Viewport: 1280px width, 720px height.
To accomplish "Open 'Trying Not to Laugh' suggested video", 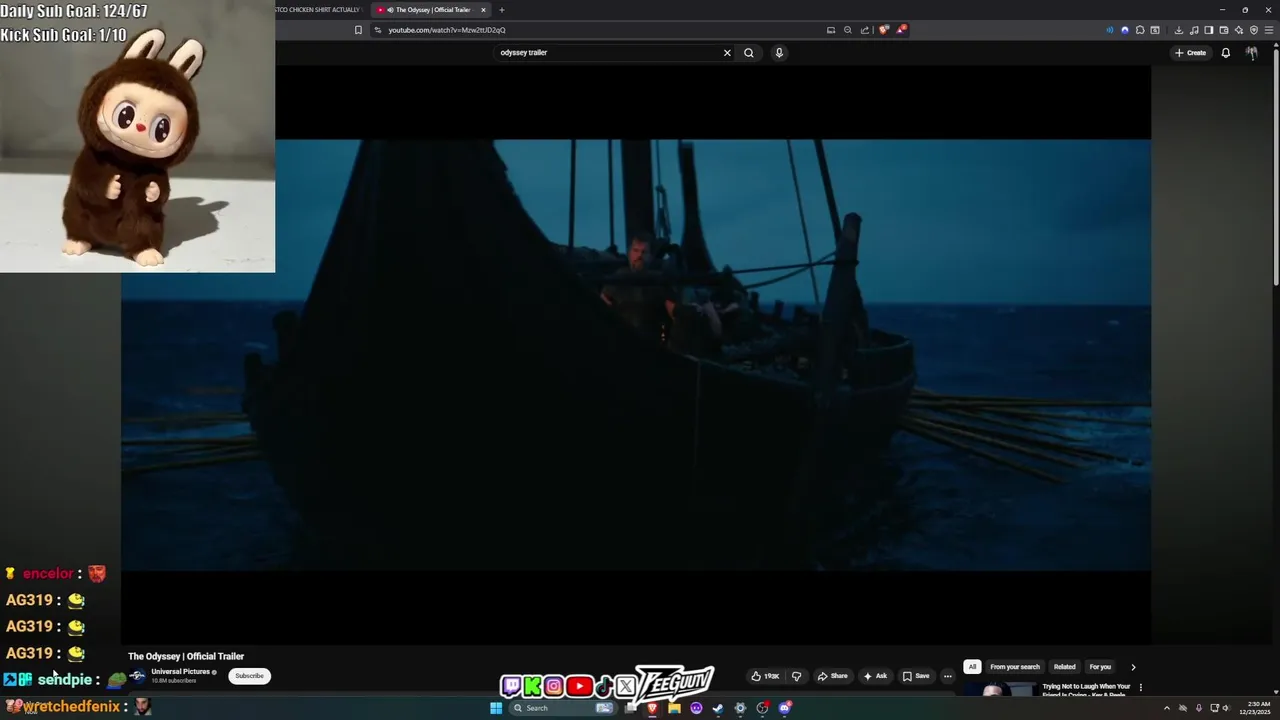I will pyautogui.click(x=1086, y=689).
